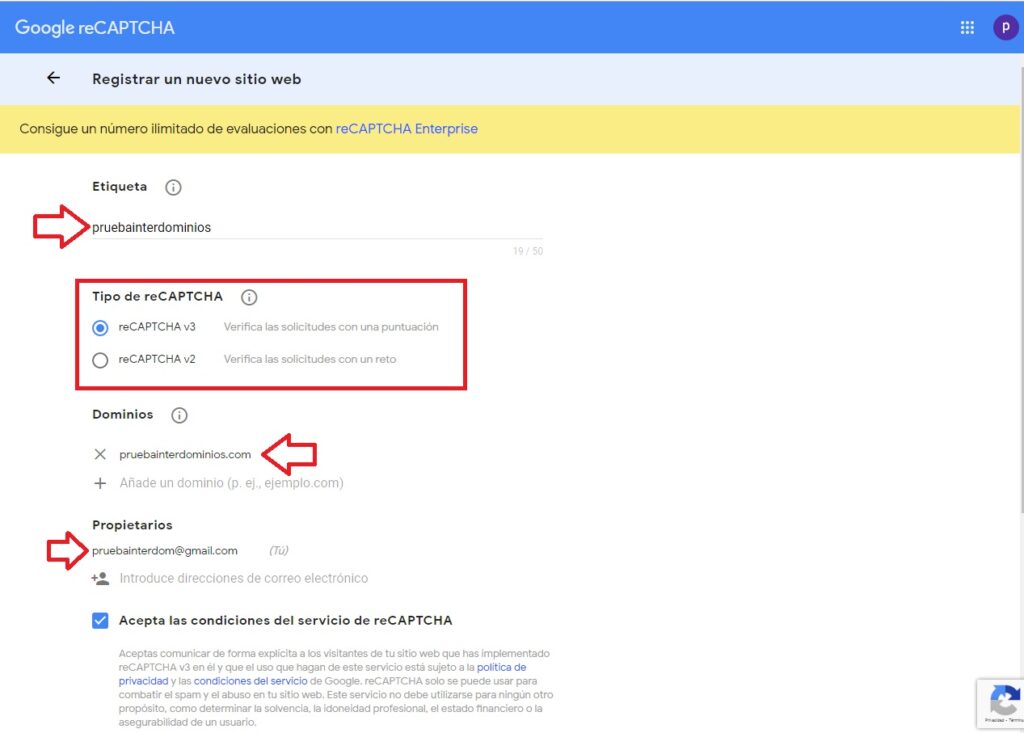Click the Registrar un nuevo sitio web heading
Image resolution: width=1024 pixels, height=733 pixels.
[x=197, y=79]
